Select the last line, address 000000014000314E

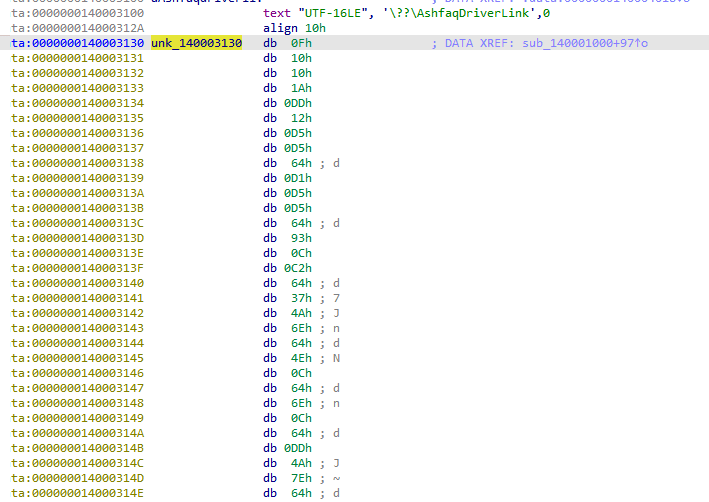point(78,492)
